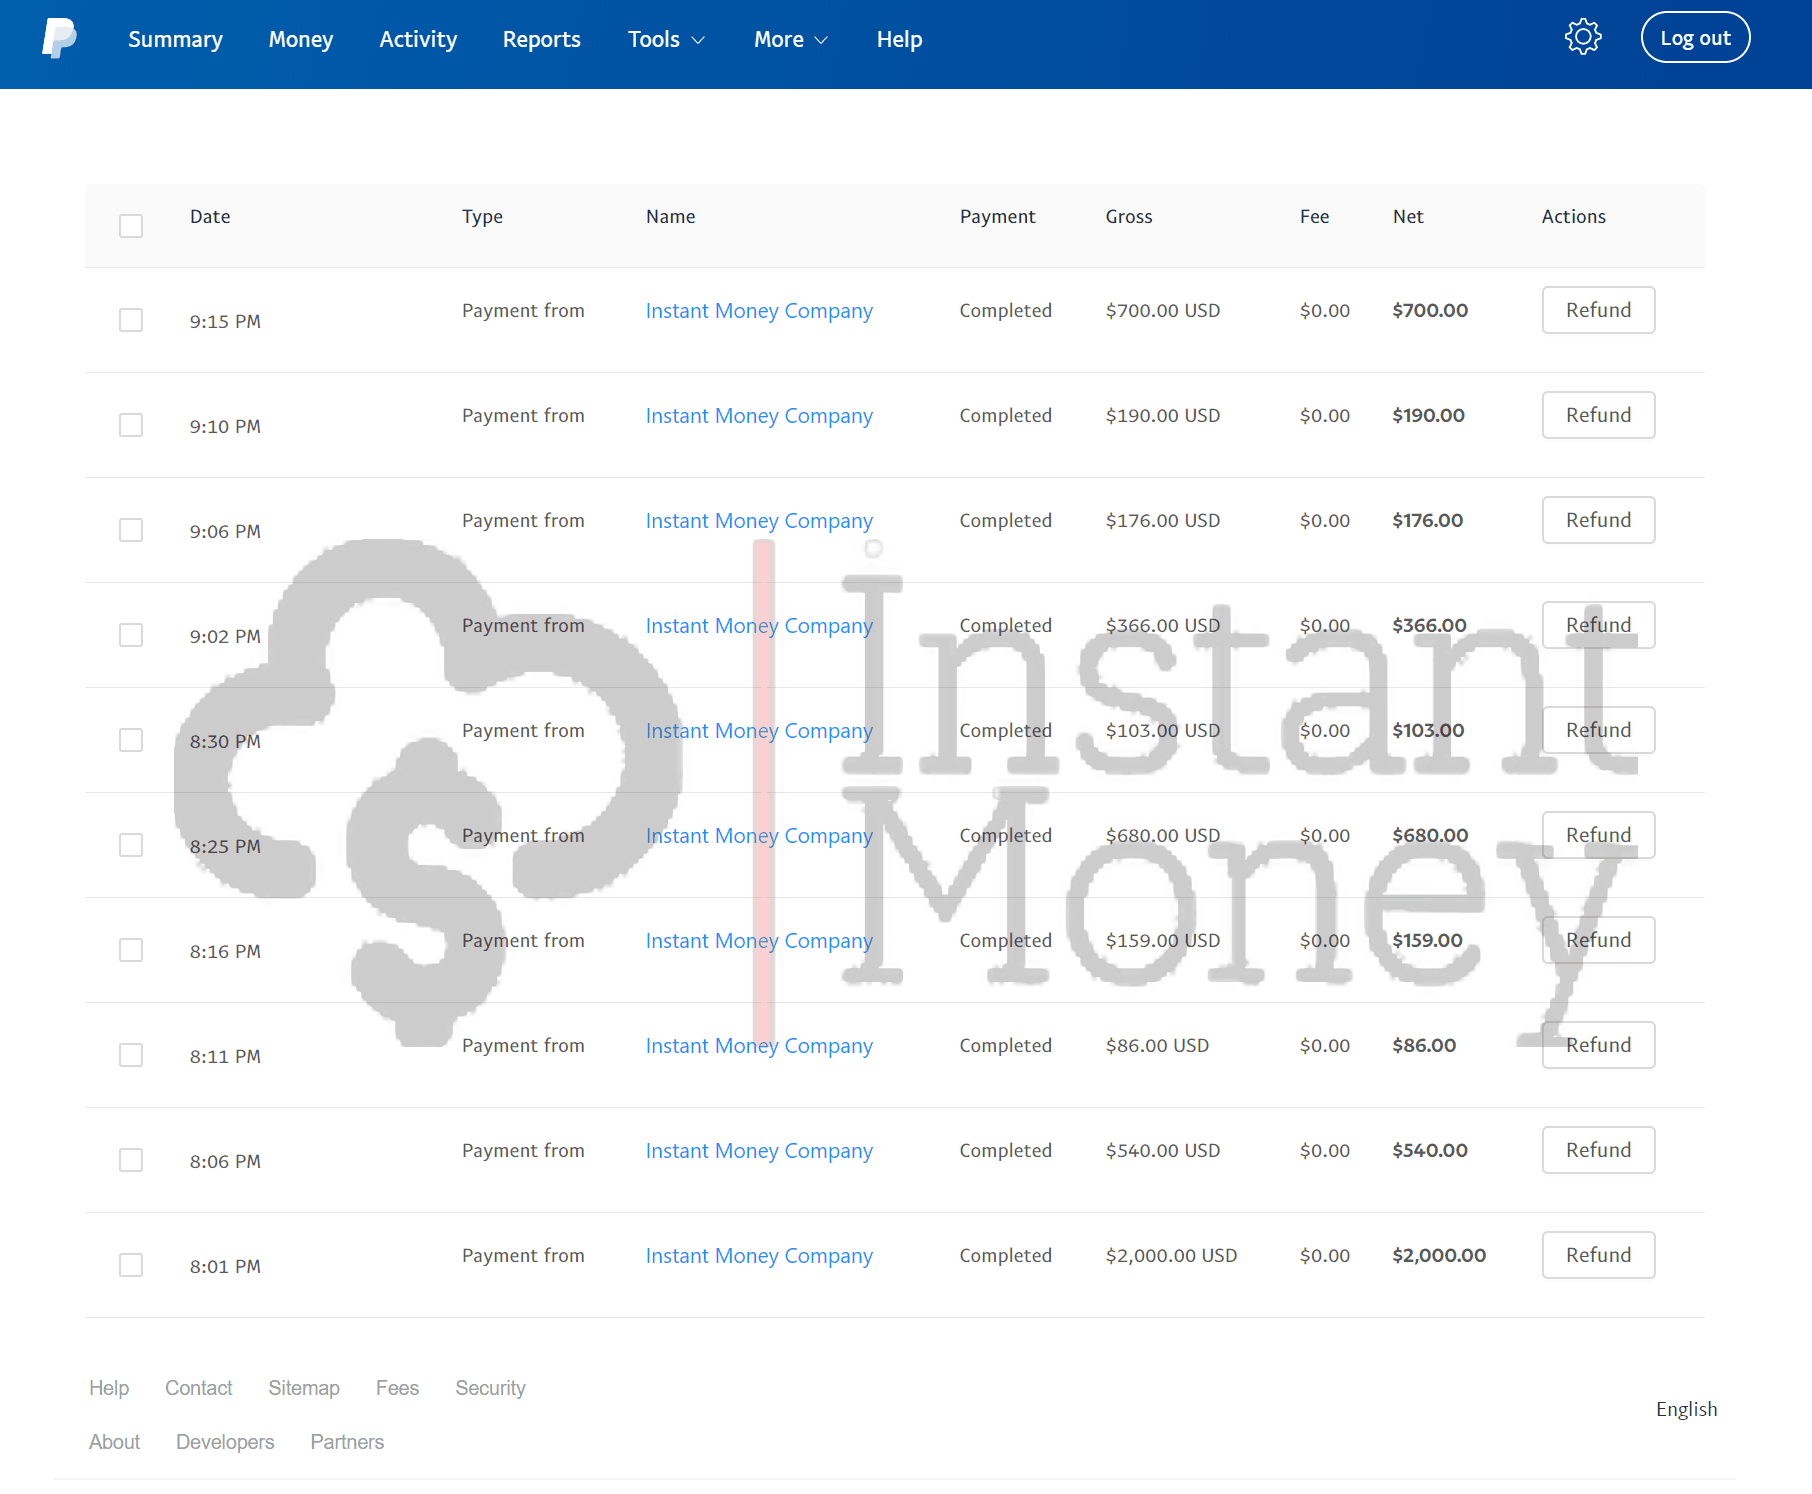Open the settings gear icon

click(x=1583, y=37)
